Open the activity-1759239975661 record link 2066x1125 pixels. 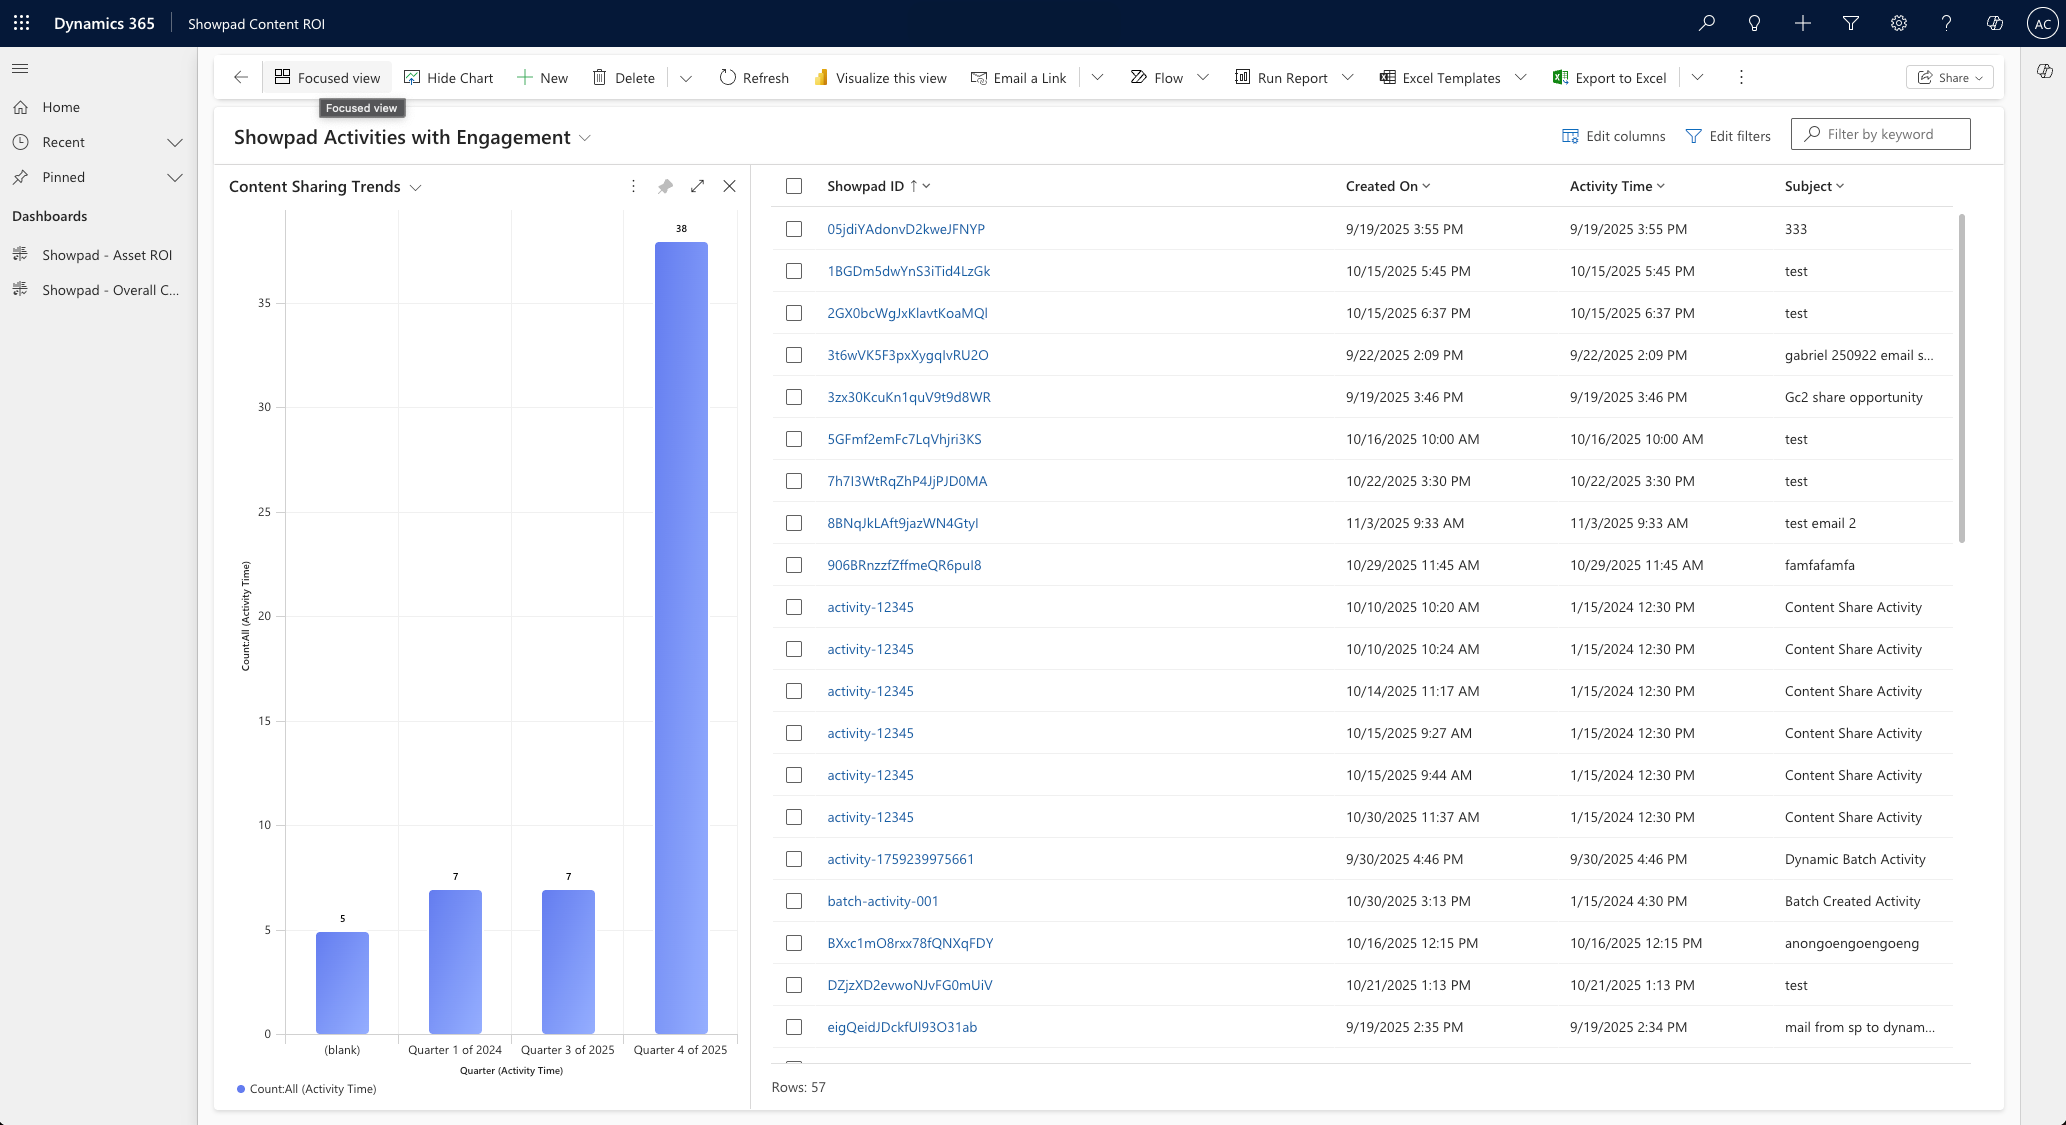900,859
